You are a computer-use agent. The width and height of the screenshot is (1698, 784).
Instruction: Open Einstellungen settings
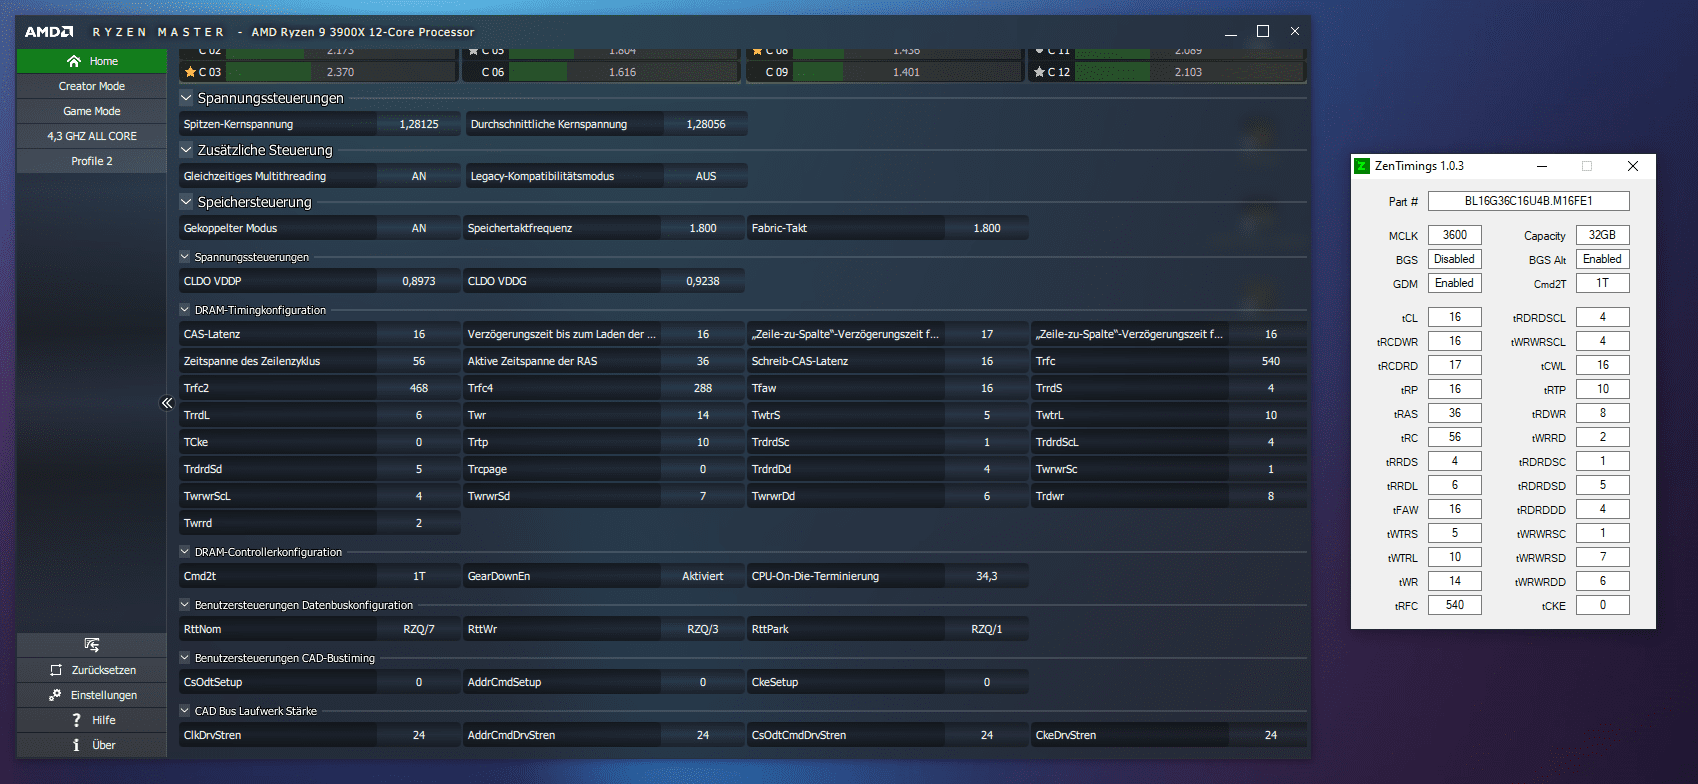[x=92, y=695]
